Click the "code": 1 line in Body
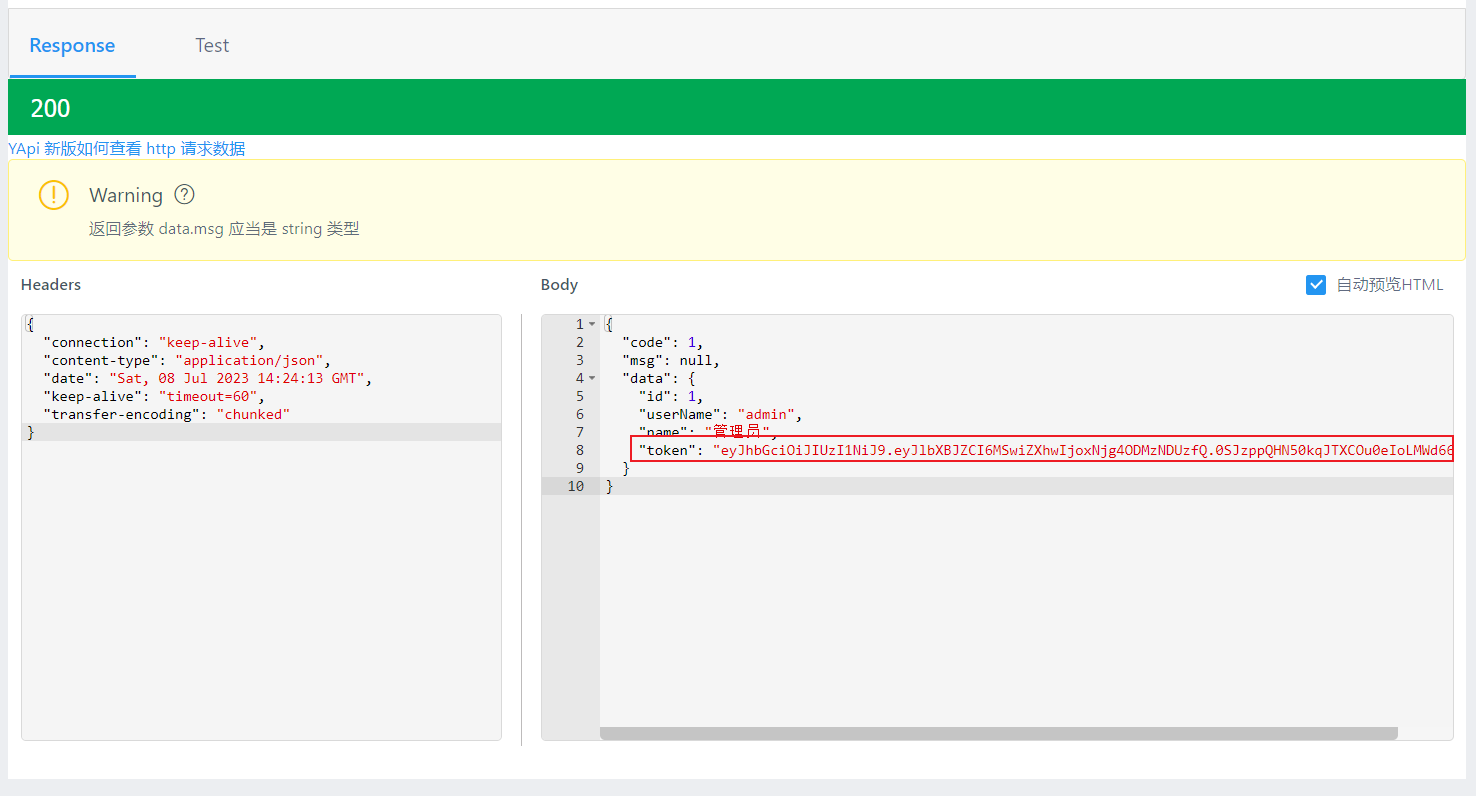1476x796 pixels. tap(663, 342)
